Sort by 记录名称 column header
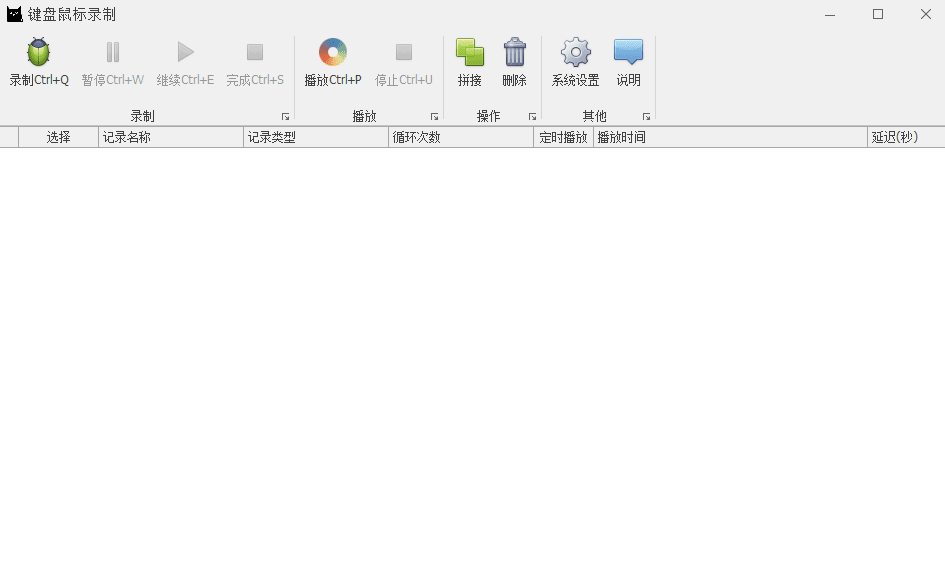Screen dimensions: 945x587 tap(170, 138)
